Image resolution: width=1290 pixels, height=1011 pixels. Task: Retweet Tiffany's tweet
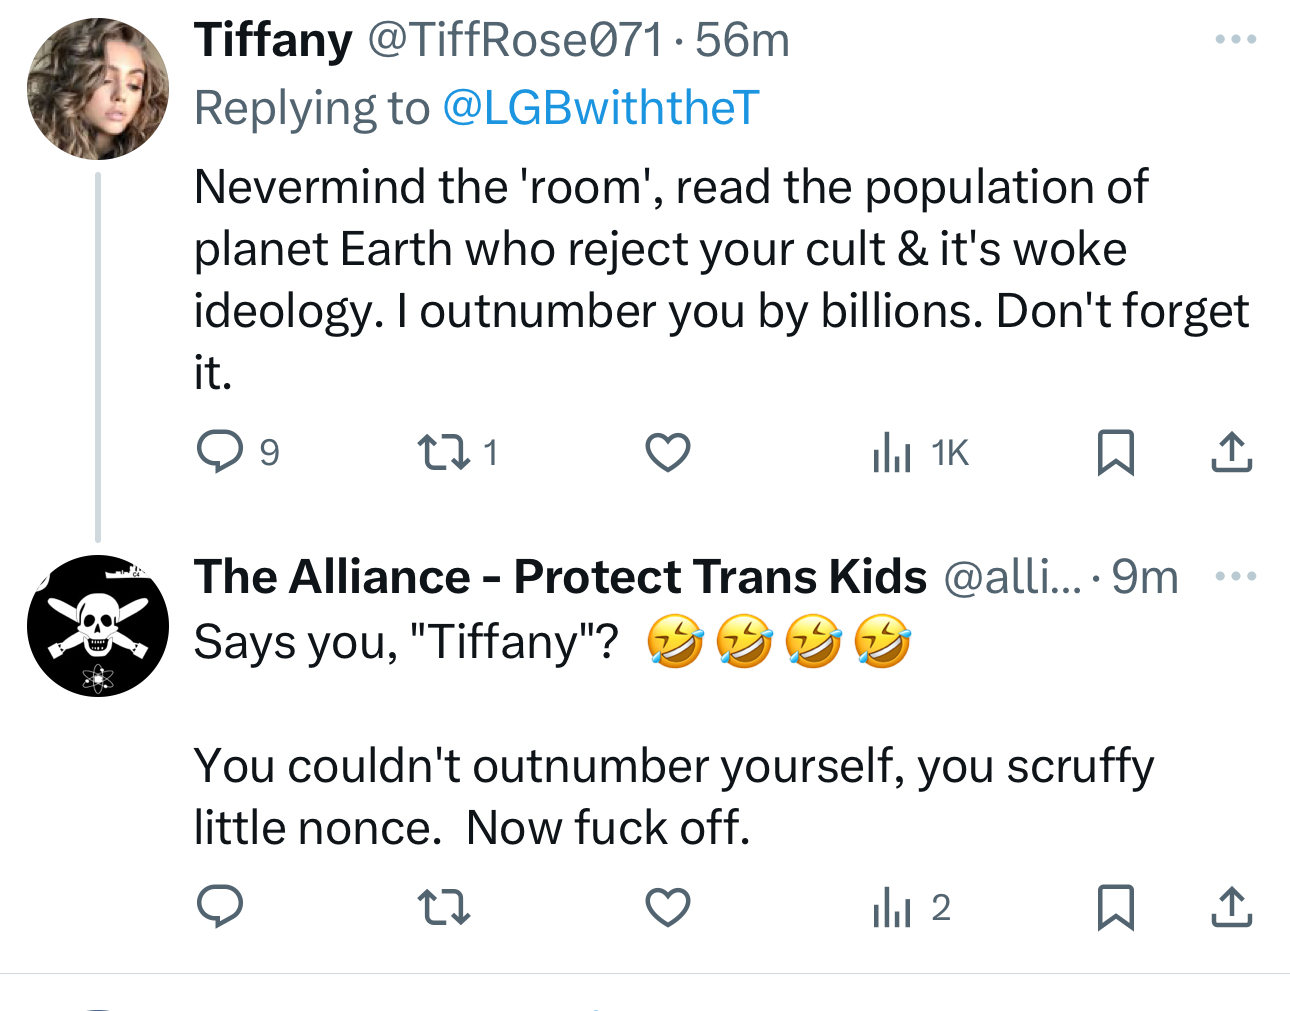pos(443,452)
